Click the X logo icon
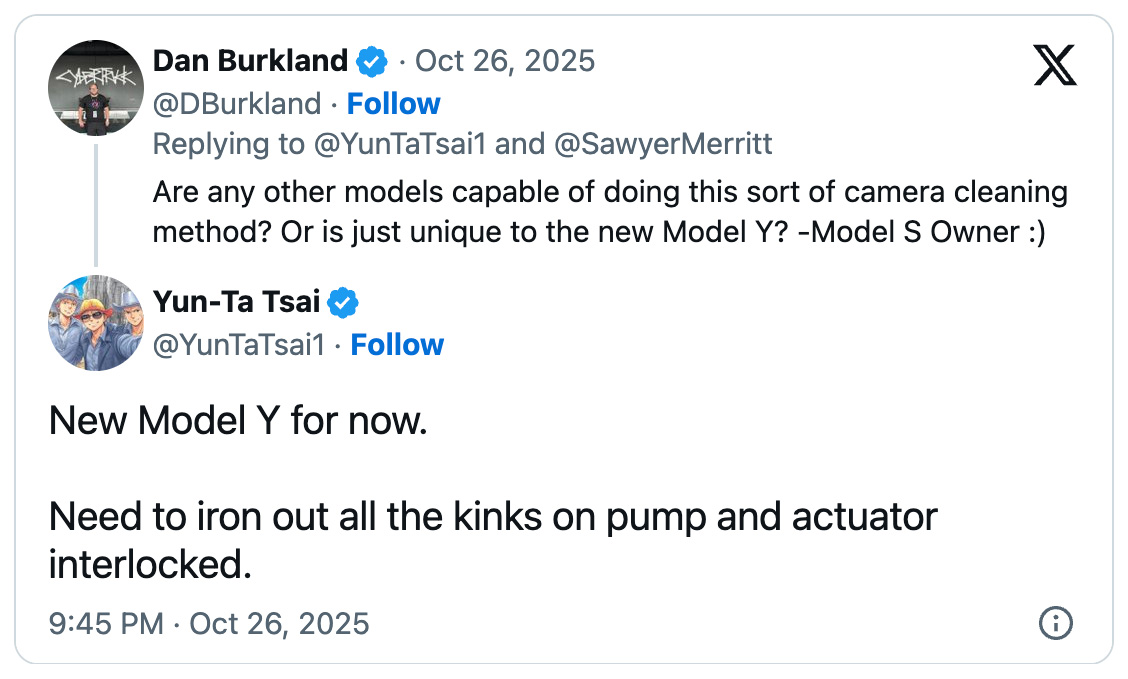 point(1054,66)
